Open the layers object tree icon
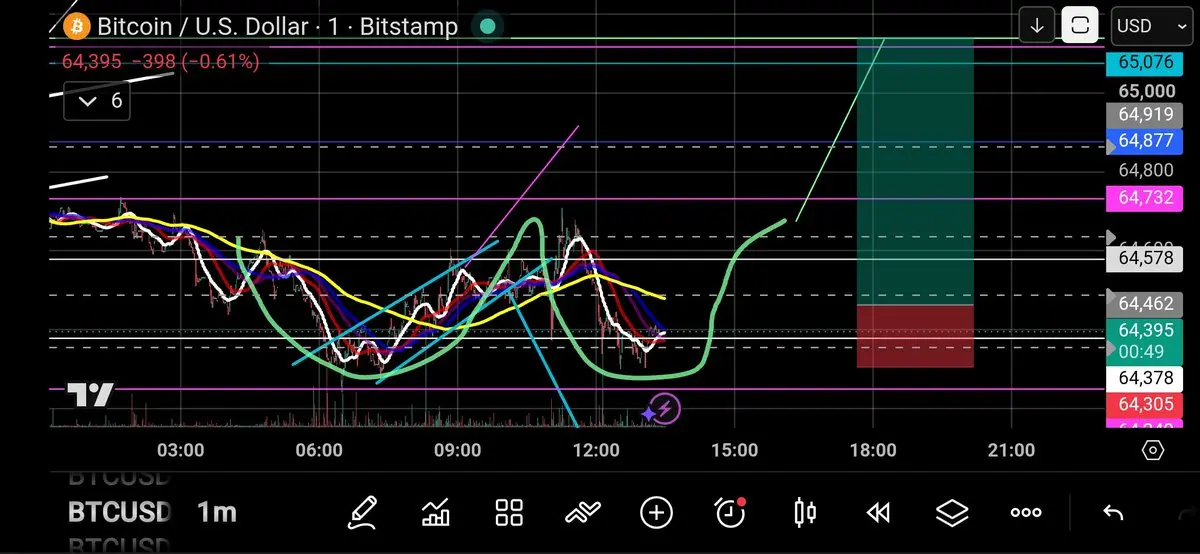 pos(952,513)
